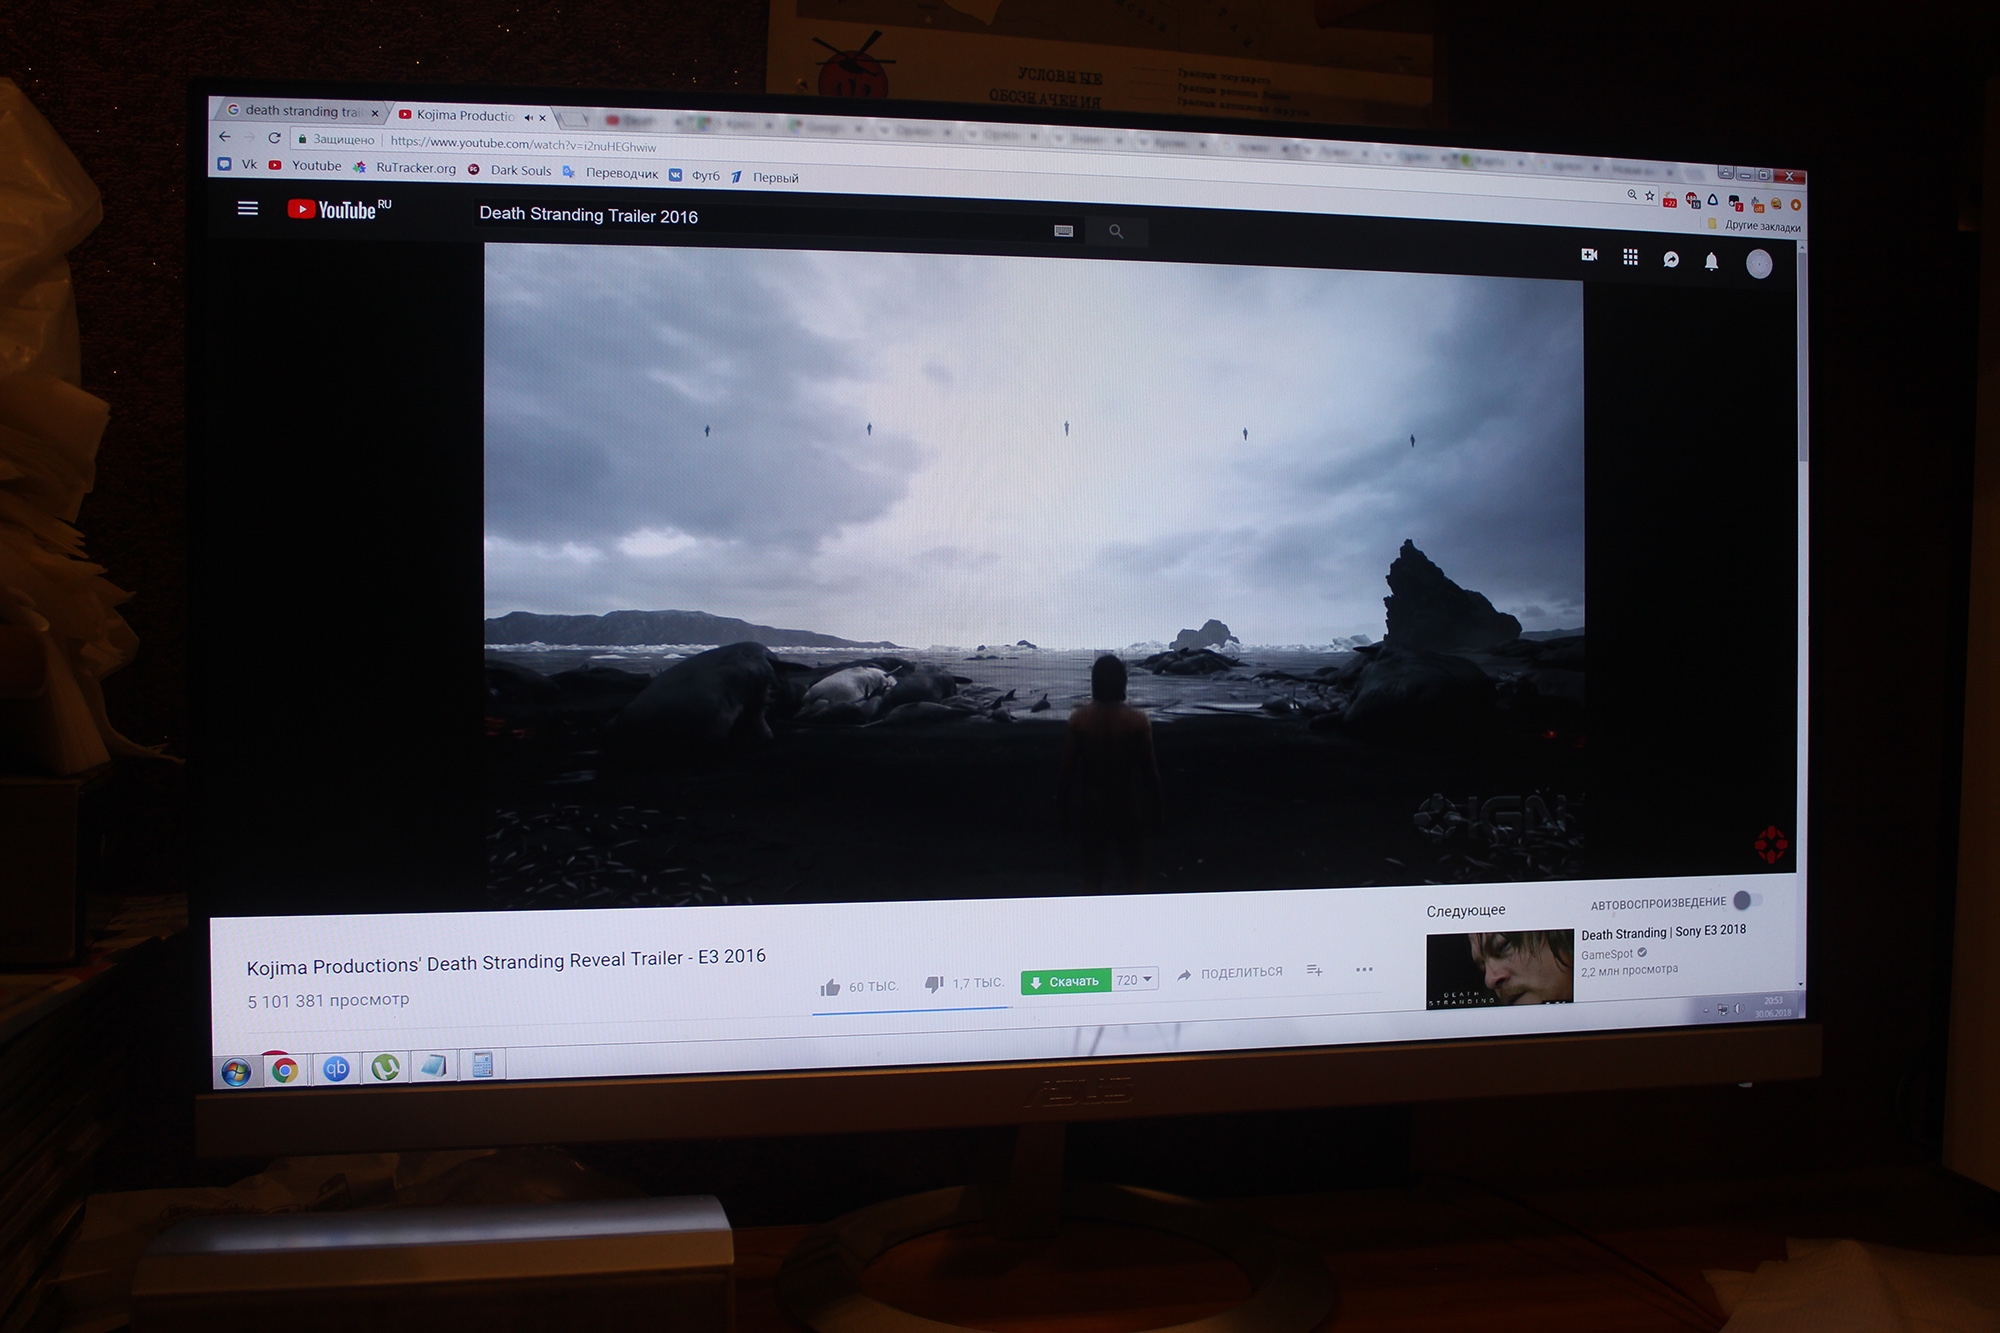Open YouTube hamburger guide menu
The width and height of the screenshot is (2000, 1333).
click(247, 208)
